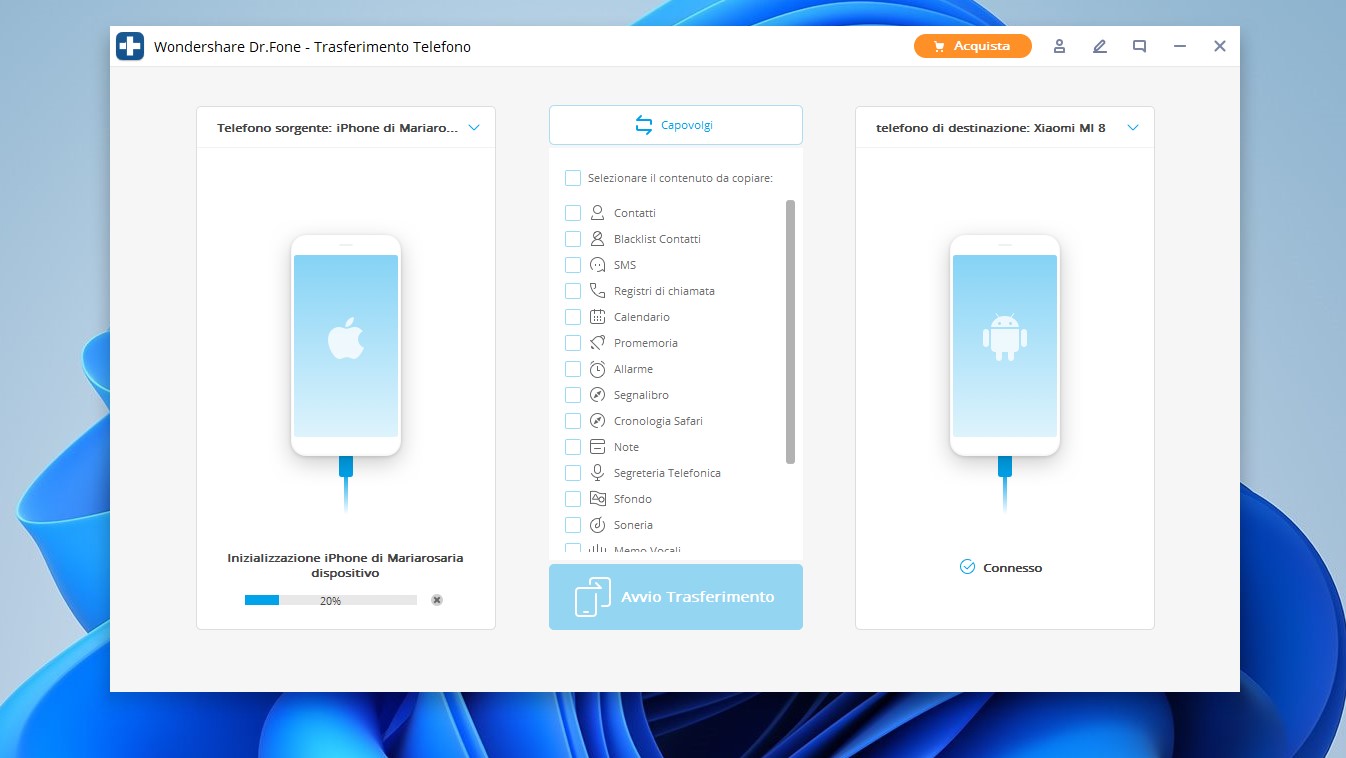Viewport: 1346px width, 758px height.
Task: Start transfer with Avvio Trasferimento
Action: [x=676, y=597]
